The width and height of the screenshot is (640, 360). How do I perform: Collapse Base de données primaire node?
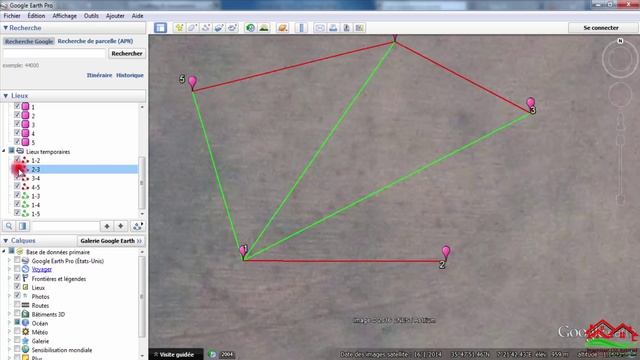point(4,251)
